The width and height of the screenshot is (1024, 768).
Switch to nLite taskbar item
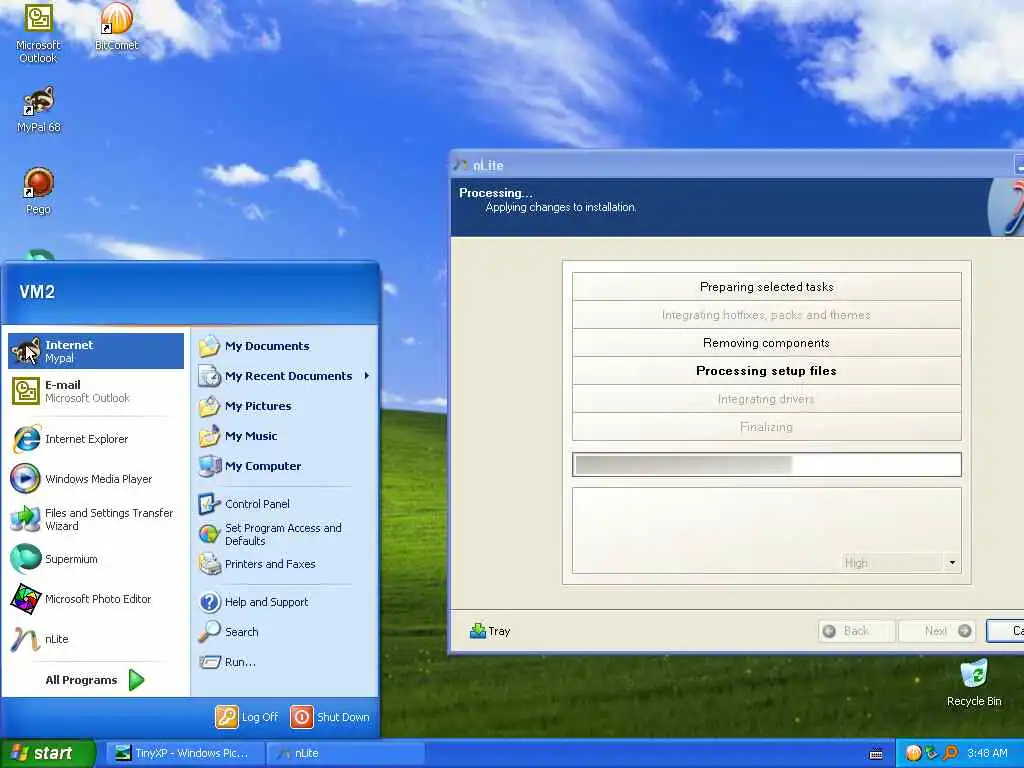345,753
